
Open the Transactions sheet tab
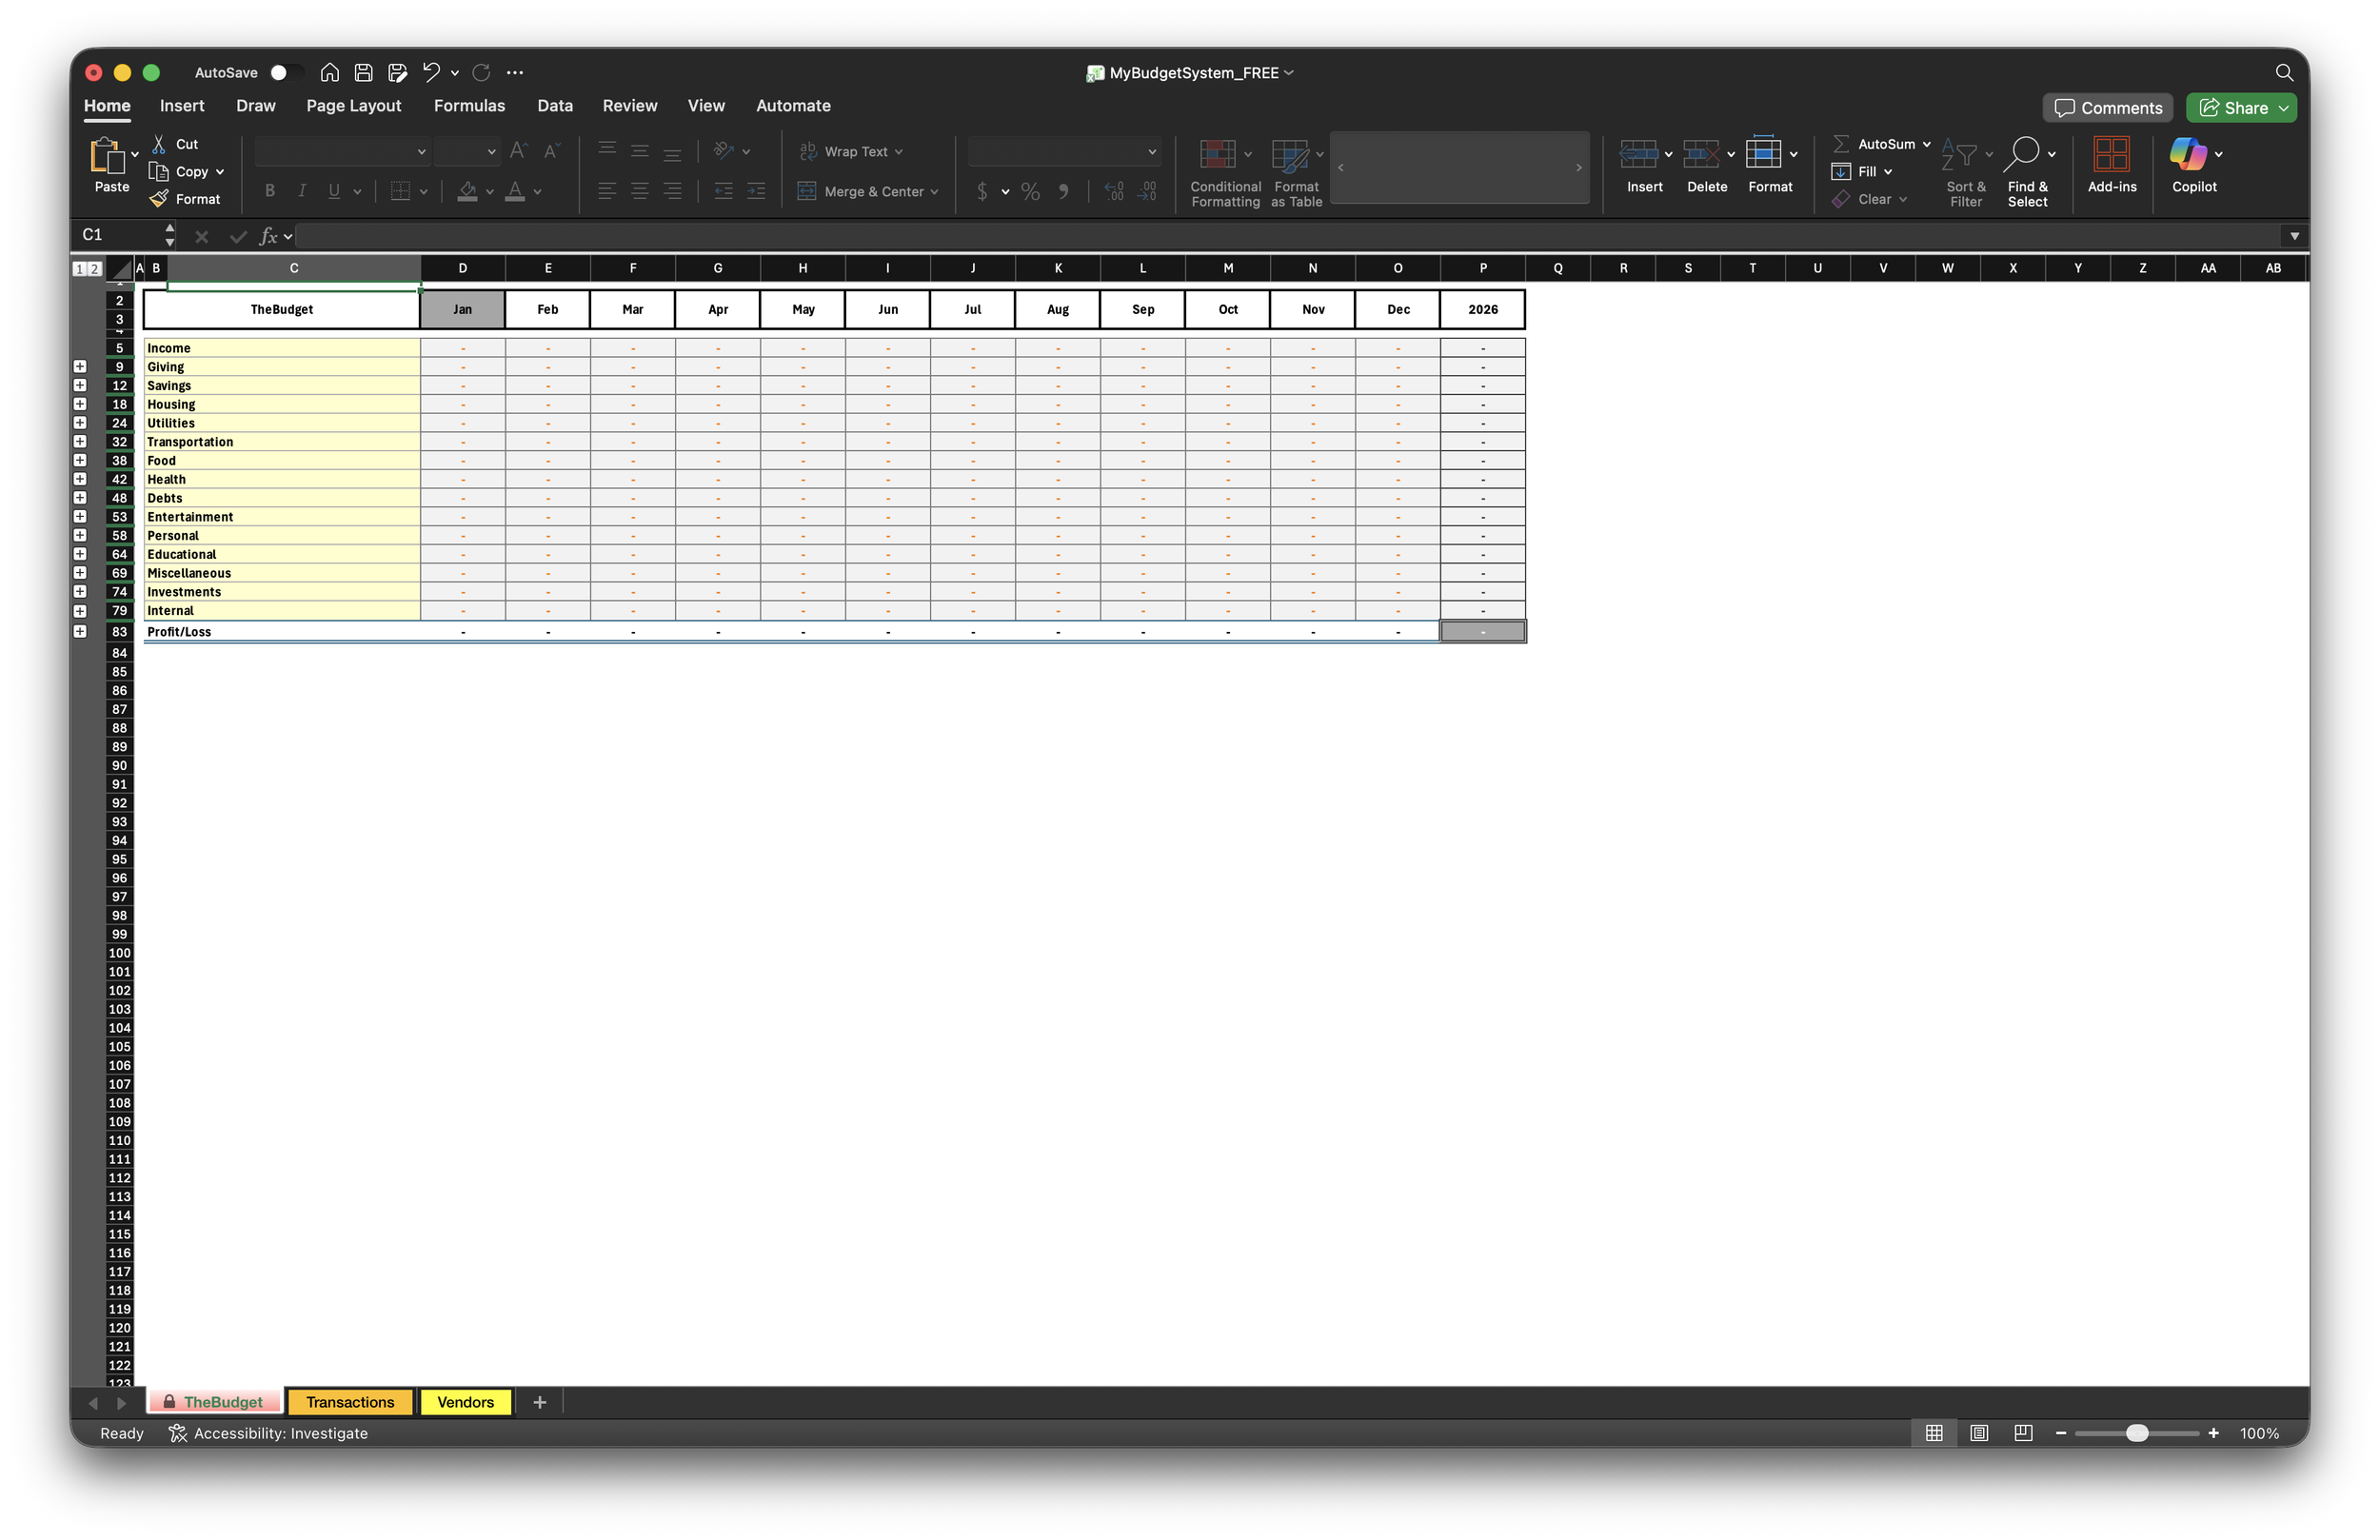click(350, 1402)
